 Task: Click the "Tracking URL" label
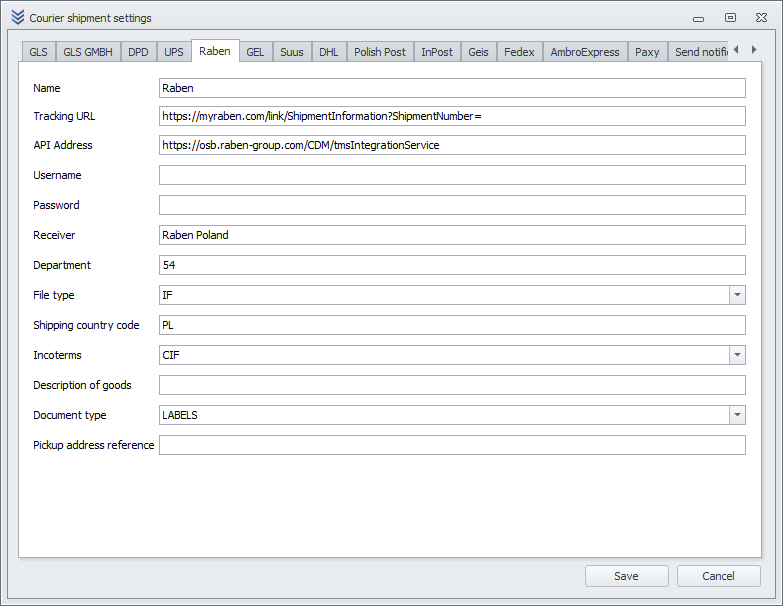click(x=64, y=116)
